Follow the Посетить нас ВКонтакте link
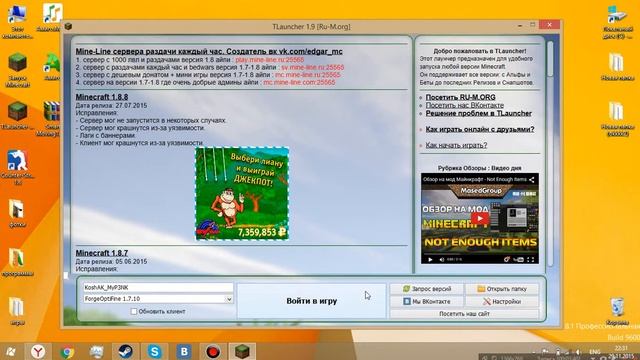Image resolution: width=640 pixels, height=360 pixels. click(464, 105)
